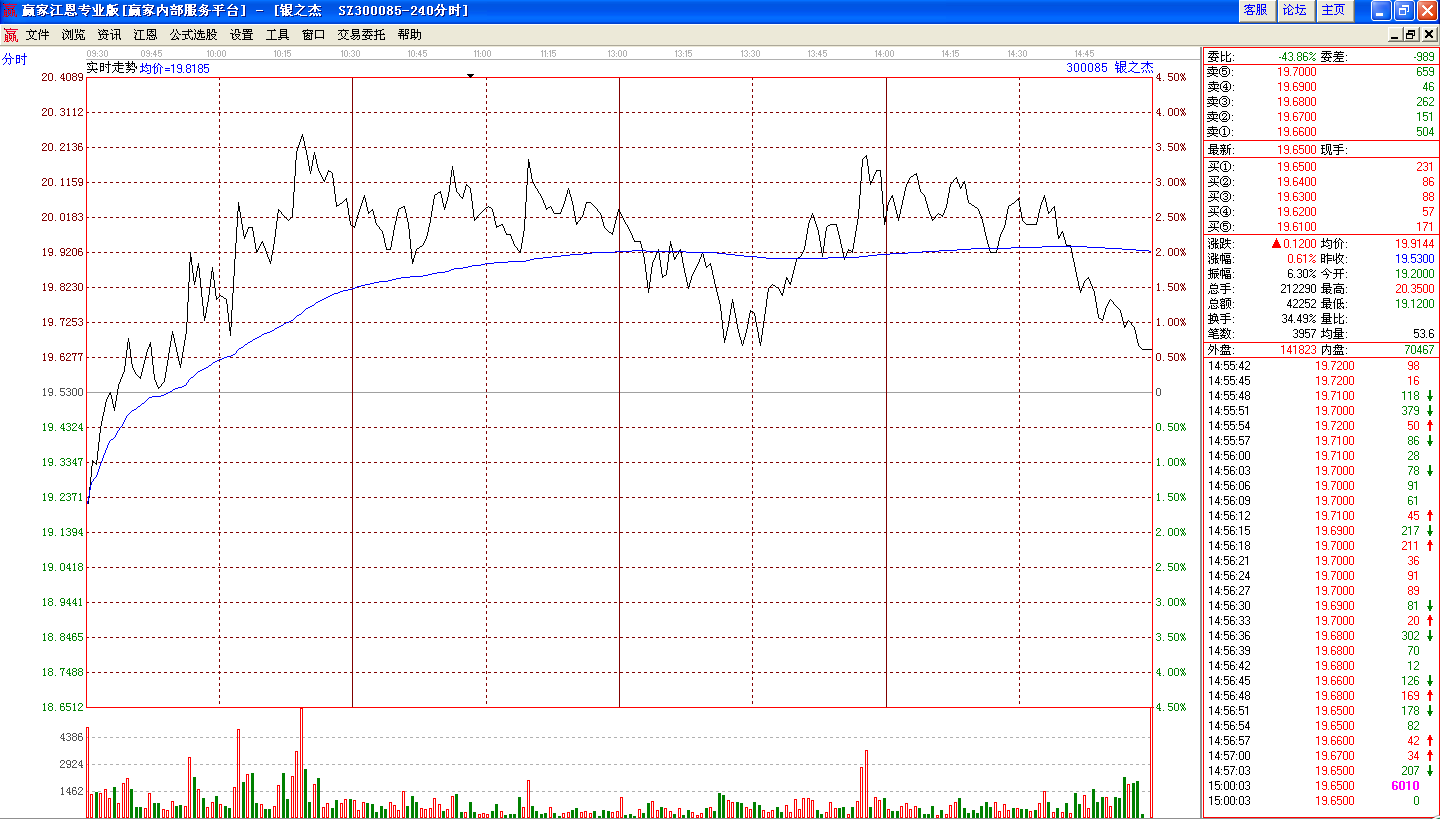Click the 笔数 value 3957
The image size is (1440, 819).
tap(1305, 333)
